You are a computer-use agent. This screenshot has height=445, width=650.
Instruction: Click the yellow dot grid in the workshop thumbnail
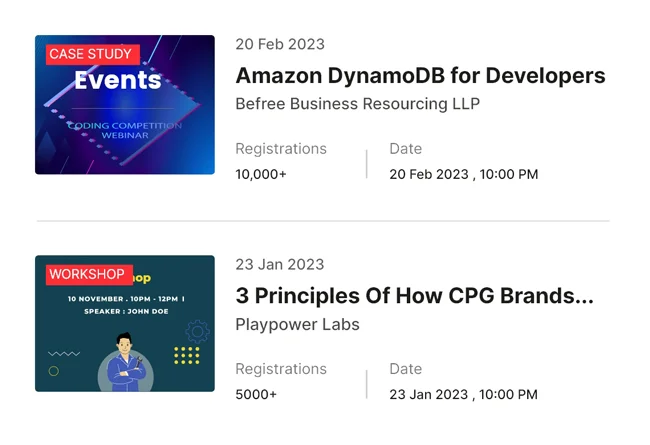[186, 355]
